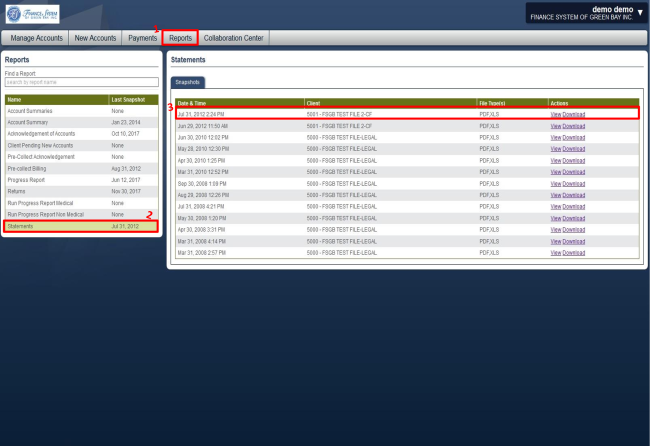Select the Snapshots tab
650x446 pixels.
(x=186, y=82)
